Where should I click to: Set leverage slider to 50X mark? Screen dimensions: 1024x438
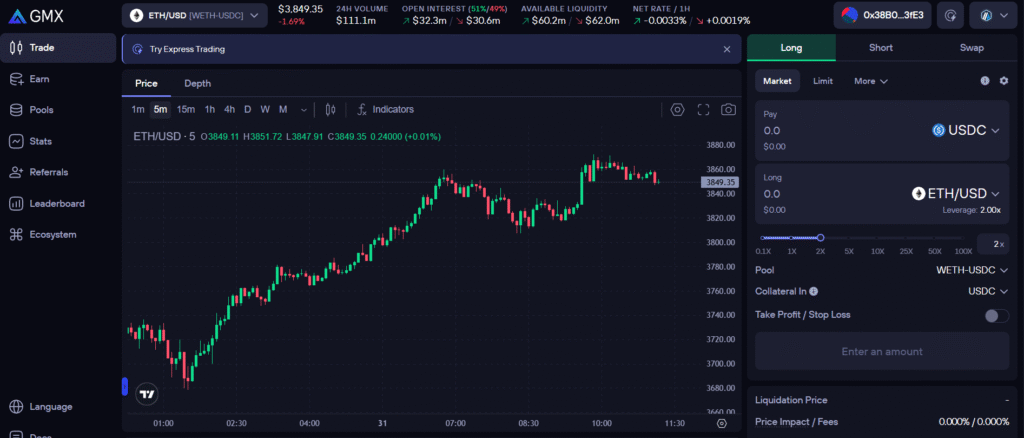pyautogui.click(x=935, y=251)
